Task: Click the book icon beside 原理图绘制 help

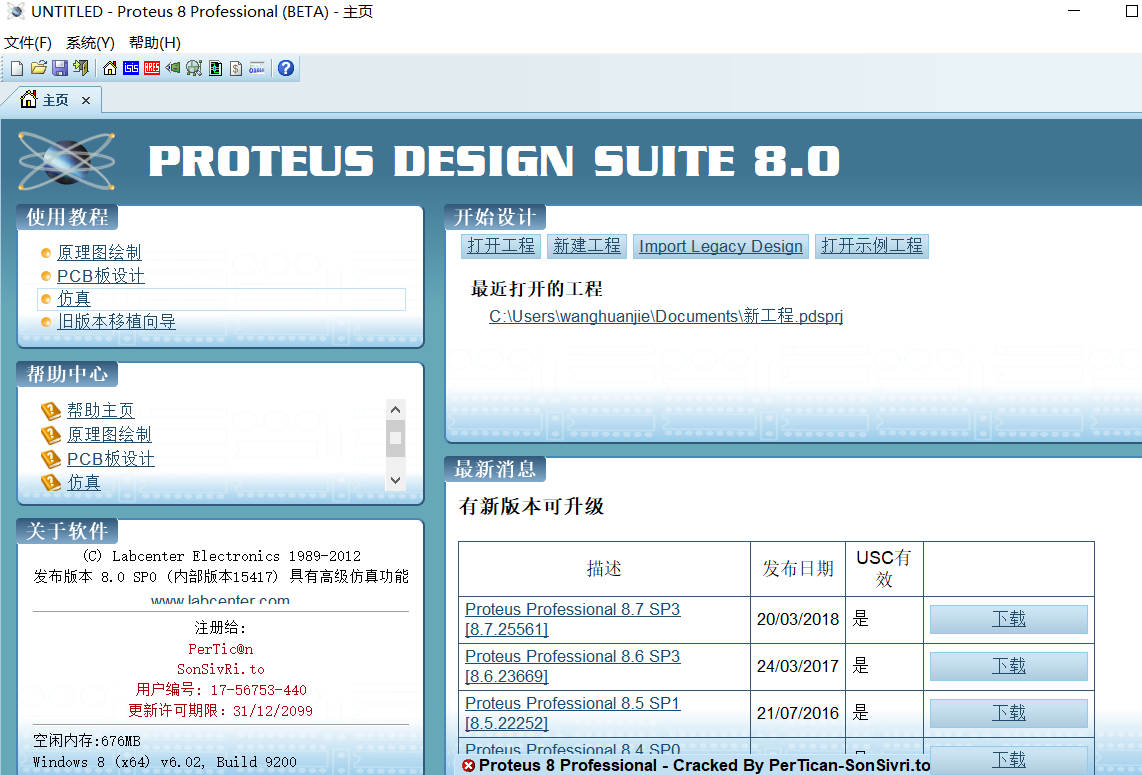Action: pyautogui.click(x=50, y=435)
